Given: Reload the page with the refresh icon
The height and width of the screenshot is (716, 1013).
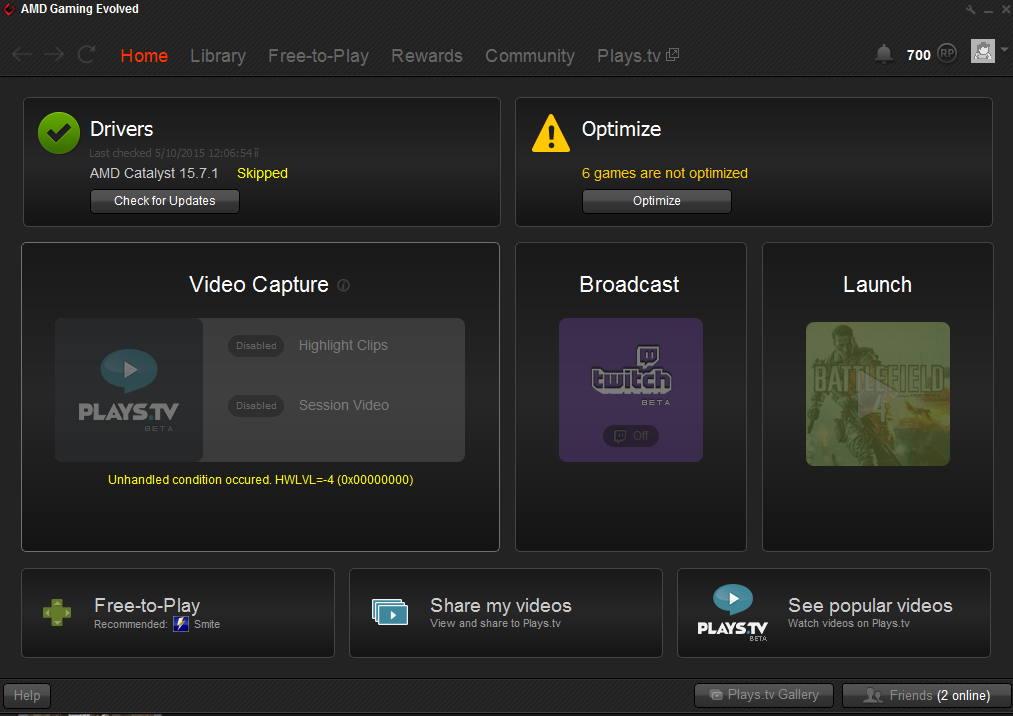Looking at the screenshot, I should pos(87,54).
